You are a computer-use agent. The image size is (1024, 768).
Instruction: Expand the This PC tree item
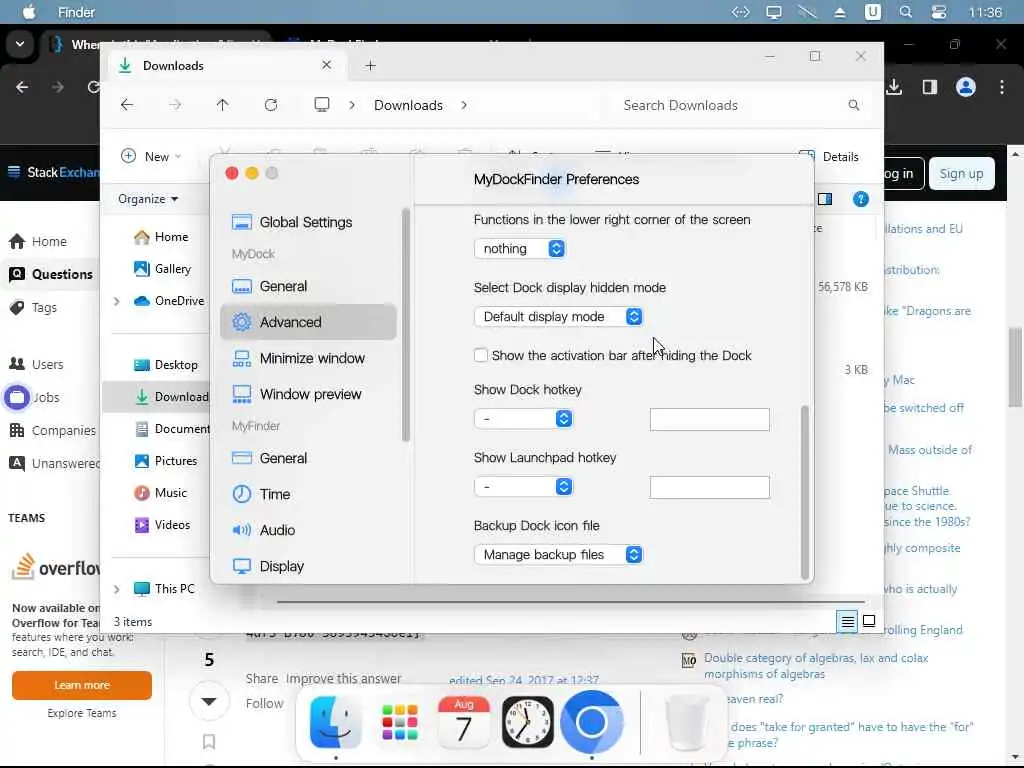point(116,589)
